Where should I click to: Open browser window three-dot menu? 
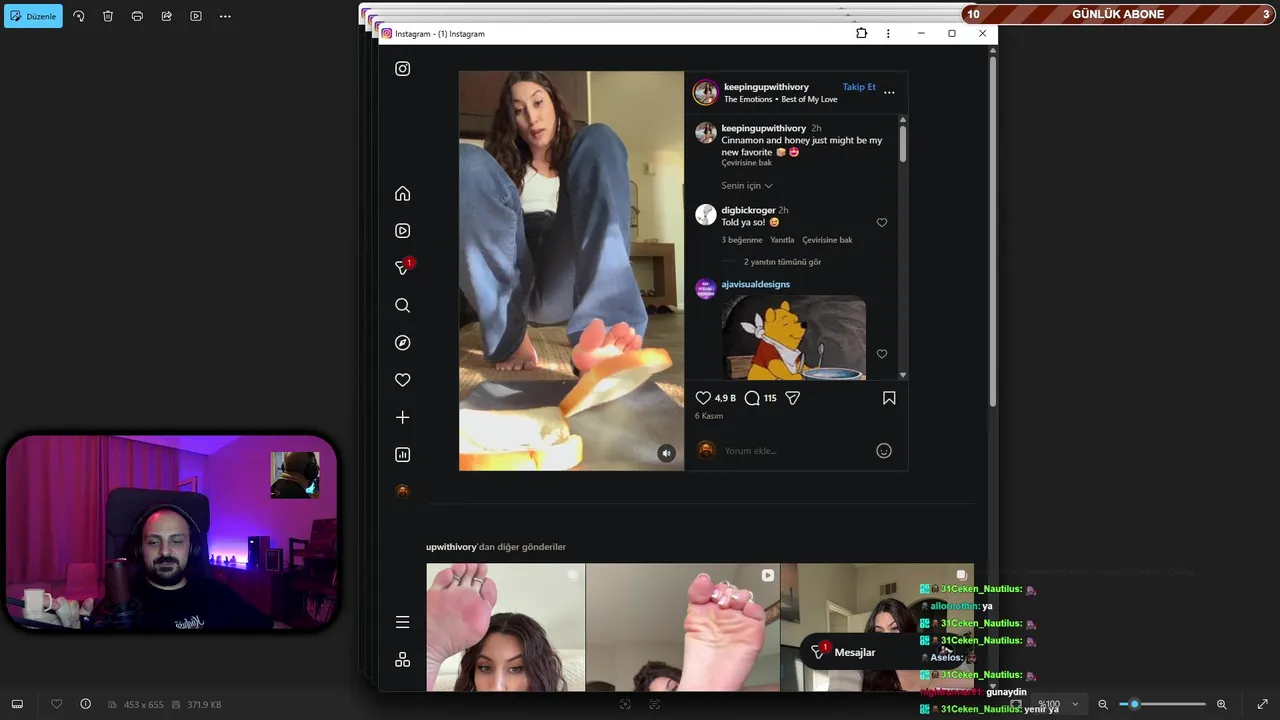(x=888, y=33)
